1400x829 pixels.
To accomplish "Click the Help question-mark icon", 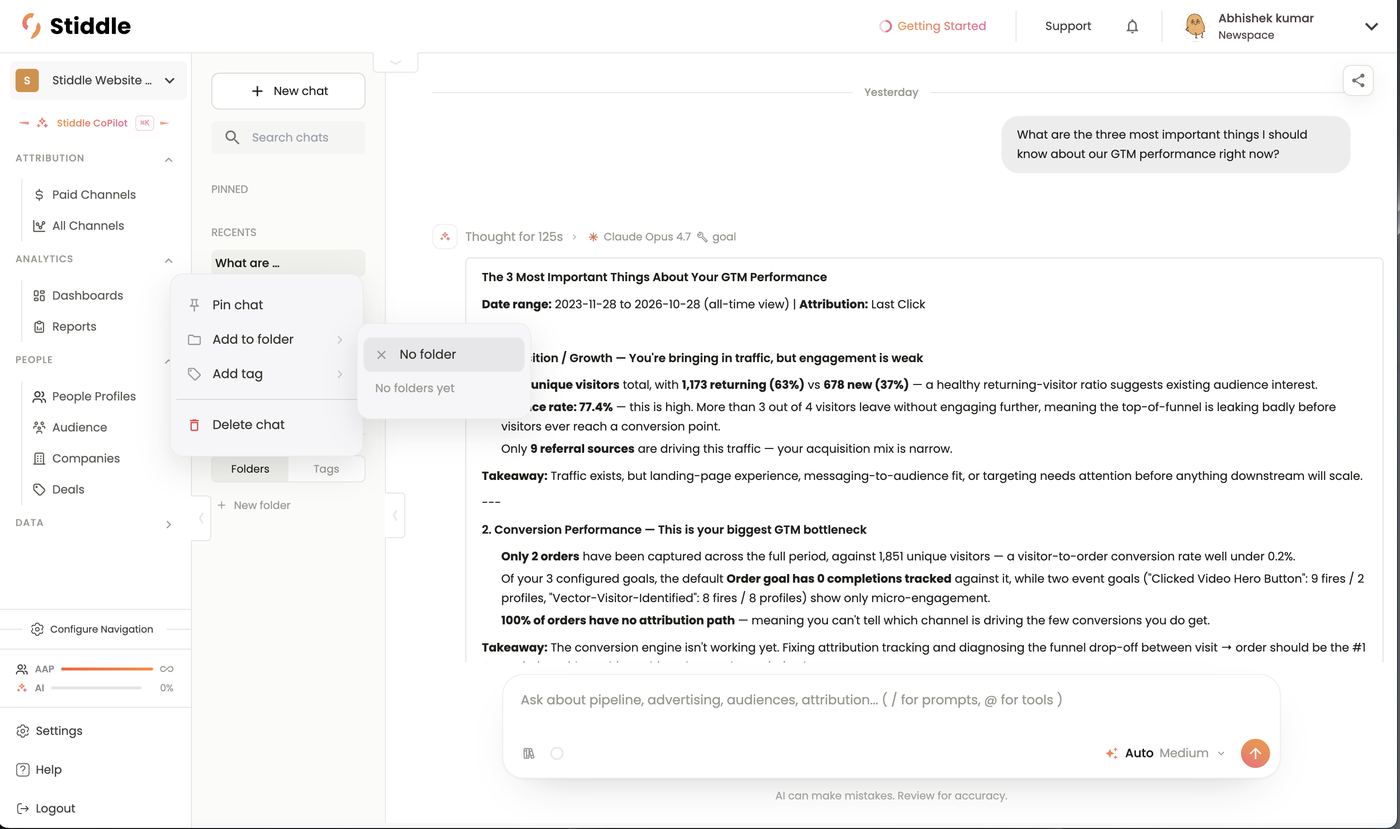I will pyautogui.click(x=23, y=770).
